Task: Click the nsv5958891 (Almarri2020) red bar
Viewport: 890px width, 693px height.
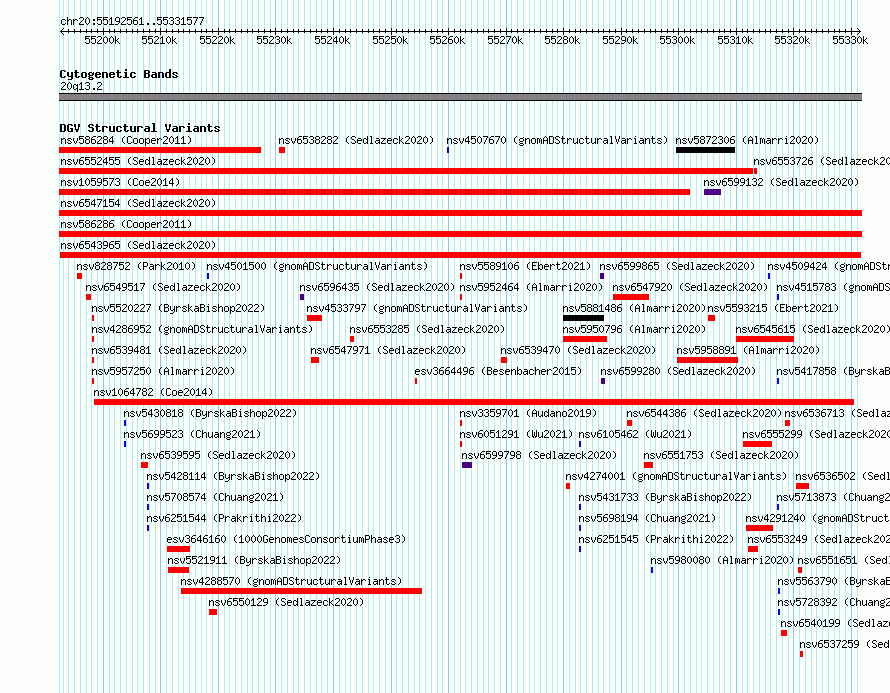Action: [x=707, y=360]
